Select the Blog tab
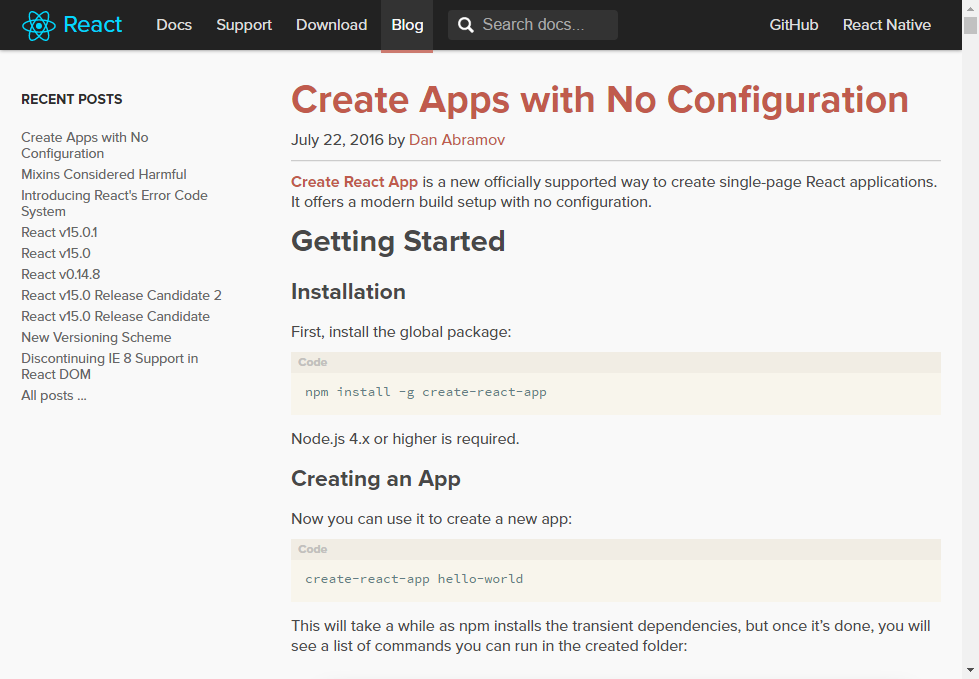This screenshot has height=679, width=979. tap(407, 25)
